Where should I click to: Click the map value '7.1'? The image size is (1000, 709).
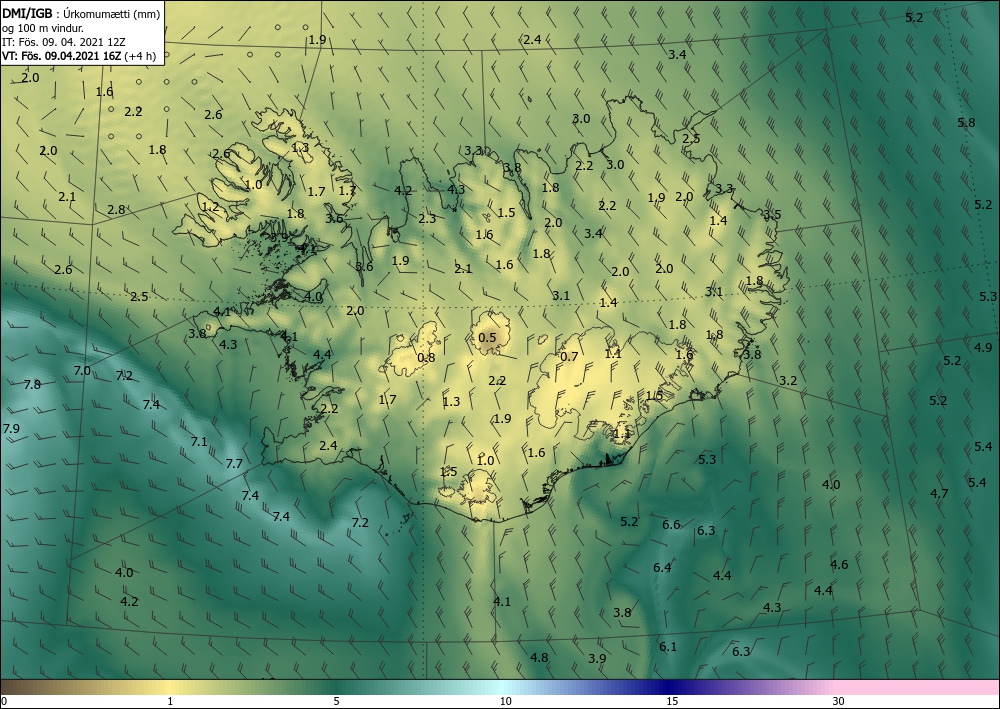[x=199, y=442]
